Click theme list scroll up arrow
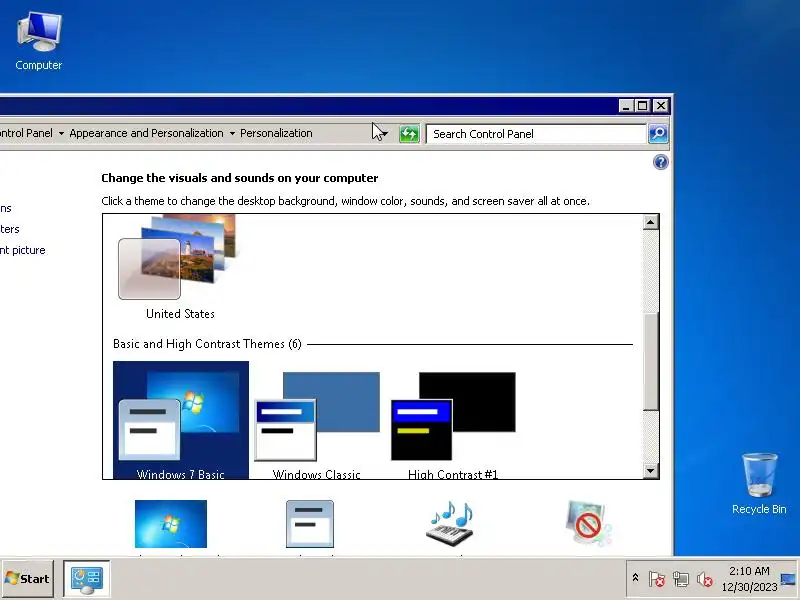 point(650,222)
